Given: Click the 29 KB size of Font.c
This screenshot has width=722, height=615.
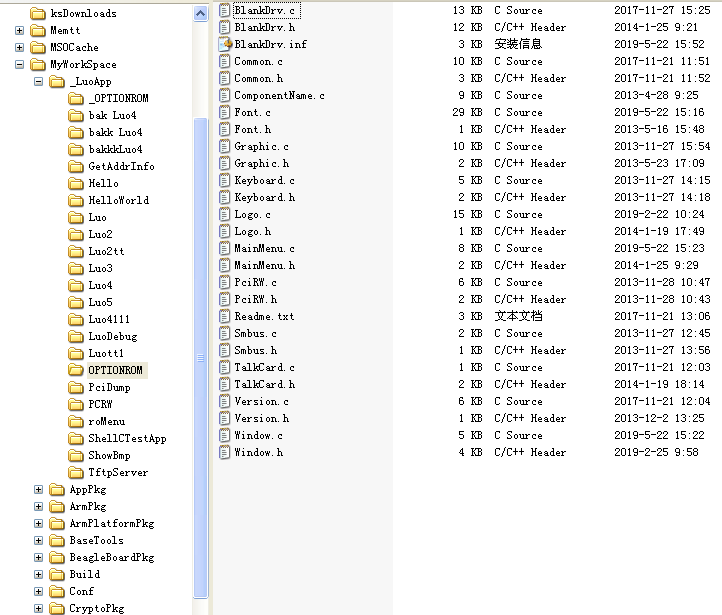Looking at the screenshot, I should (467, 112).
